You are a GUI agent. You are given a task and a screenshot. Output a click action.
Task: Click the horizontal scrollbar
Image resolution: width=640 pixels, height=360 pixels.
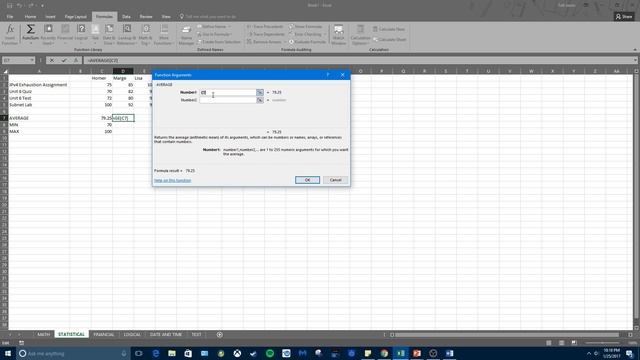pyautogui.click(x=506, y=335)
